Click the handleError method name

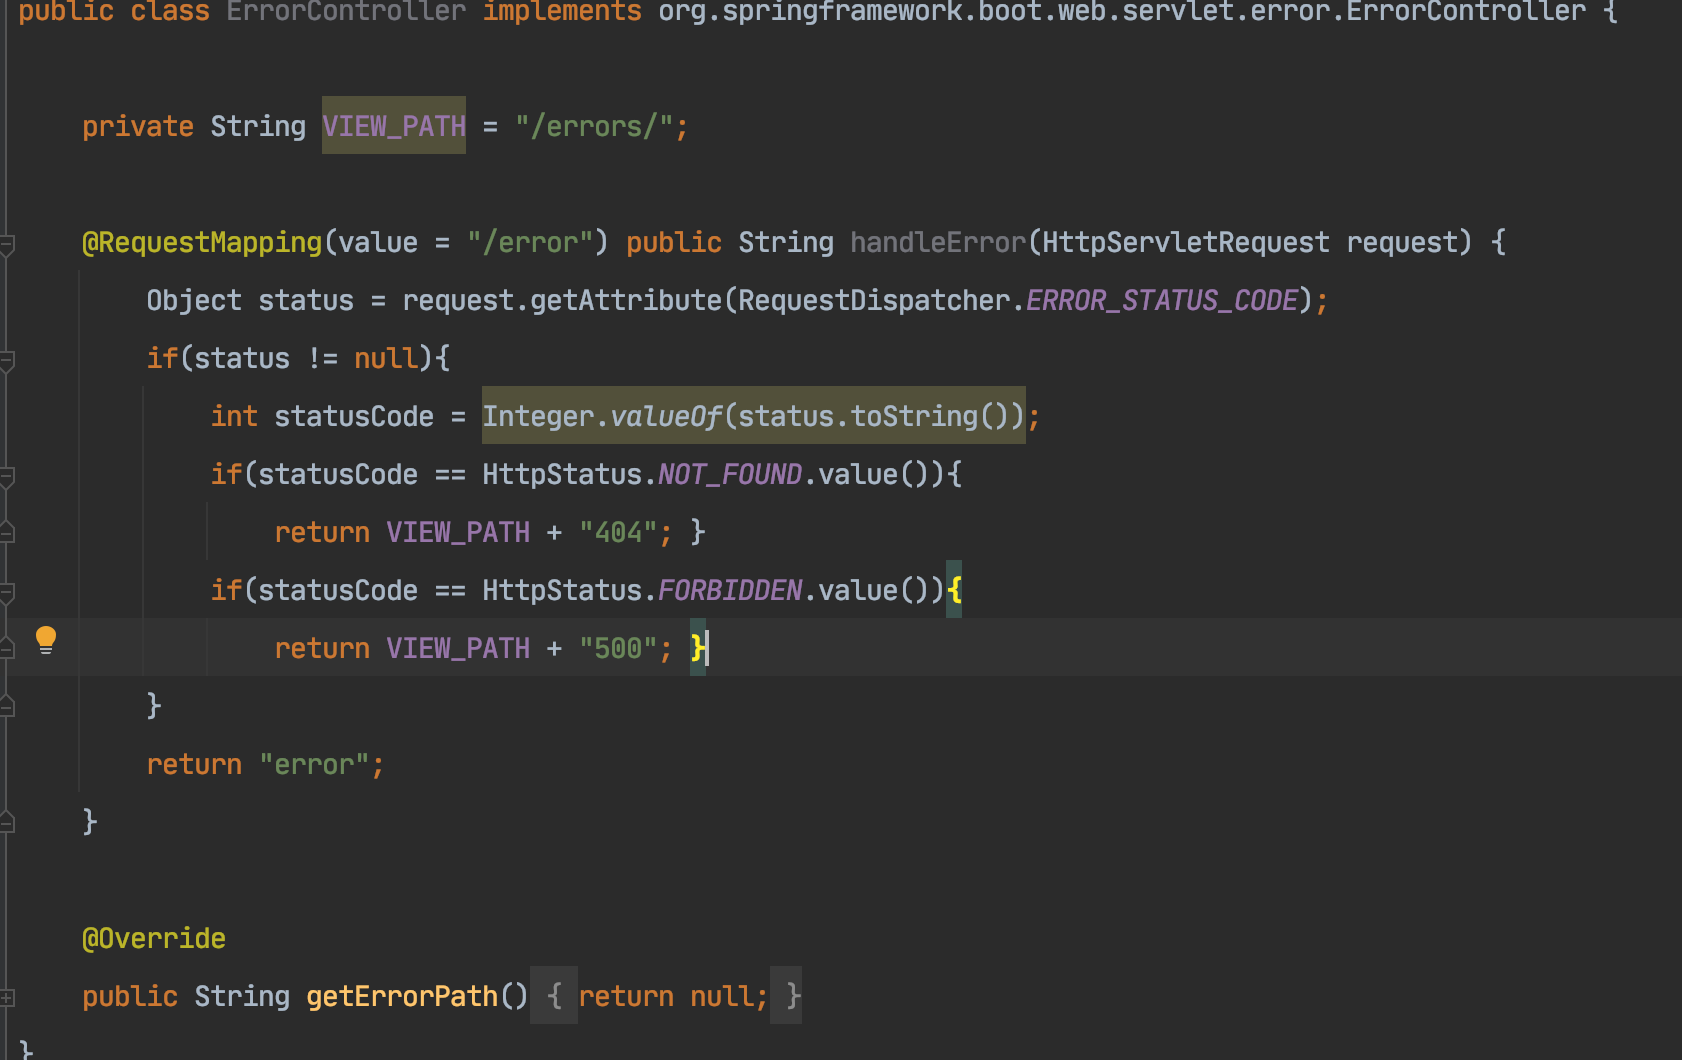point(938,242)
